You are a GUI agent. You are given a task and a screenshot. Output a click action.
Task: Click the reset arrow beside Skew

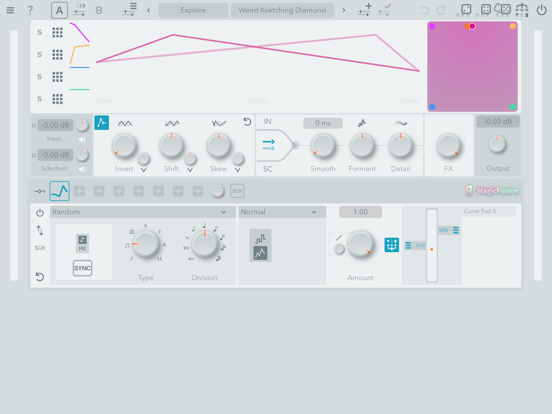(247, 122)
